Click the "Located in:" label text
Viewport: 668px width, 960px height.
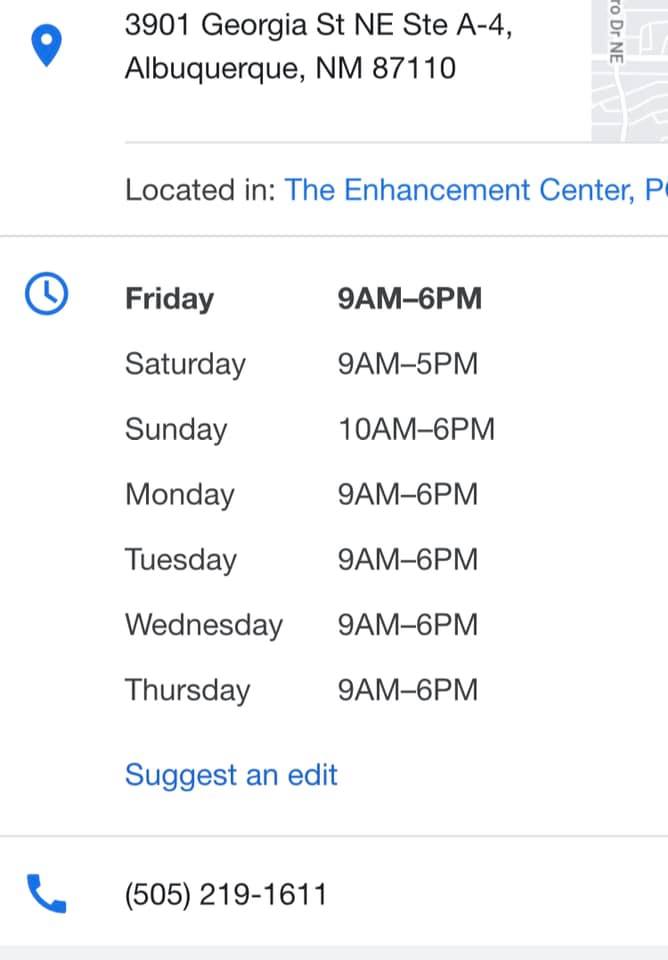point(200,190)
